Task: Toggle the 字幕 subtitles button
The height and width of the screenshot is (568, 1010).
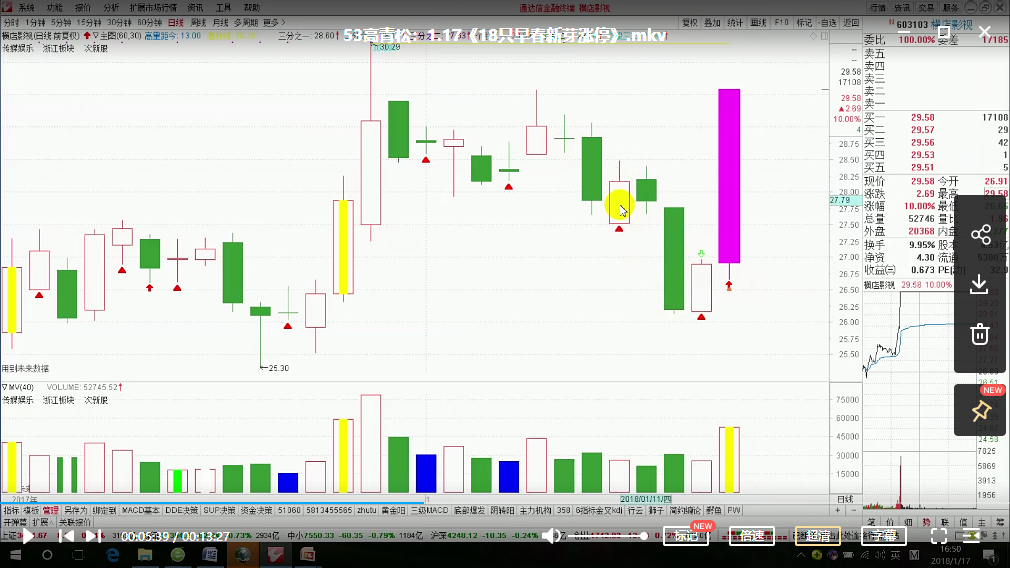Action: (x=882, y=536)
